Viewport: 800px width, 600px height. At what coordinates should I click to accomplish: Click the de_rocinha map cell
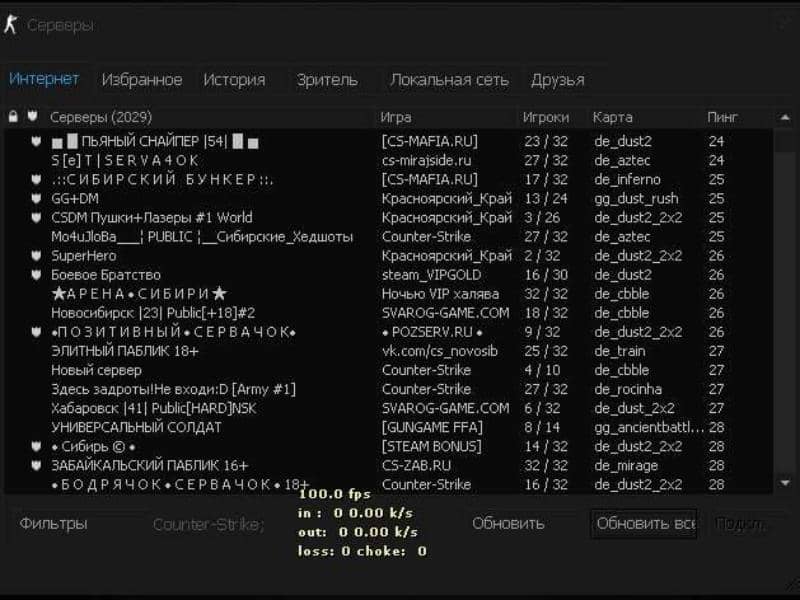click(628, 389)
